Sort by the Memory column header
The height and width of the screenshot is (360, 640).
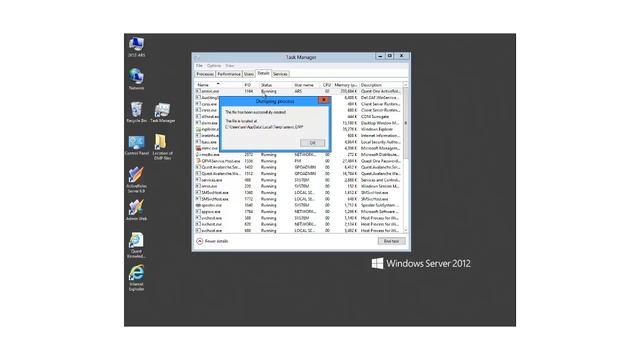pyautogui.click(x=346, y=85)
